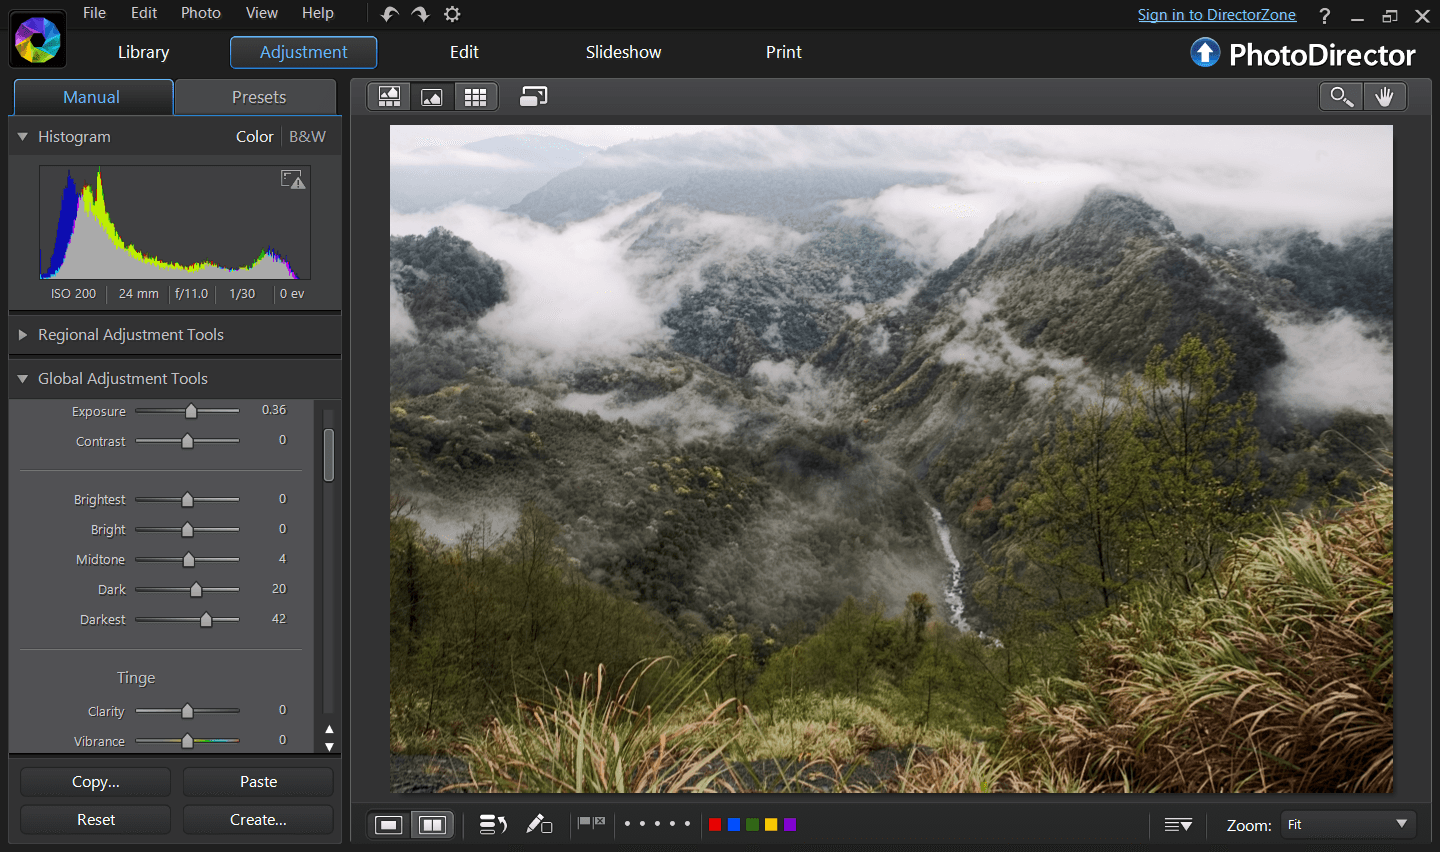Collapse Global Adjustment Tools section
The width and height of the screenshot is (1440, 852).
point(22,379)
